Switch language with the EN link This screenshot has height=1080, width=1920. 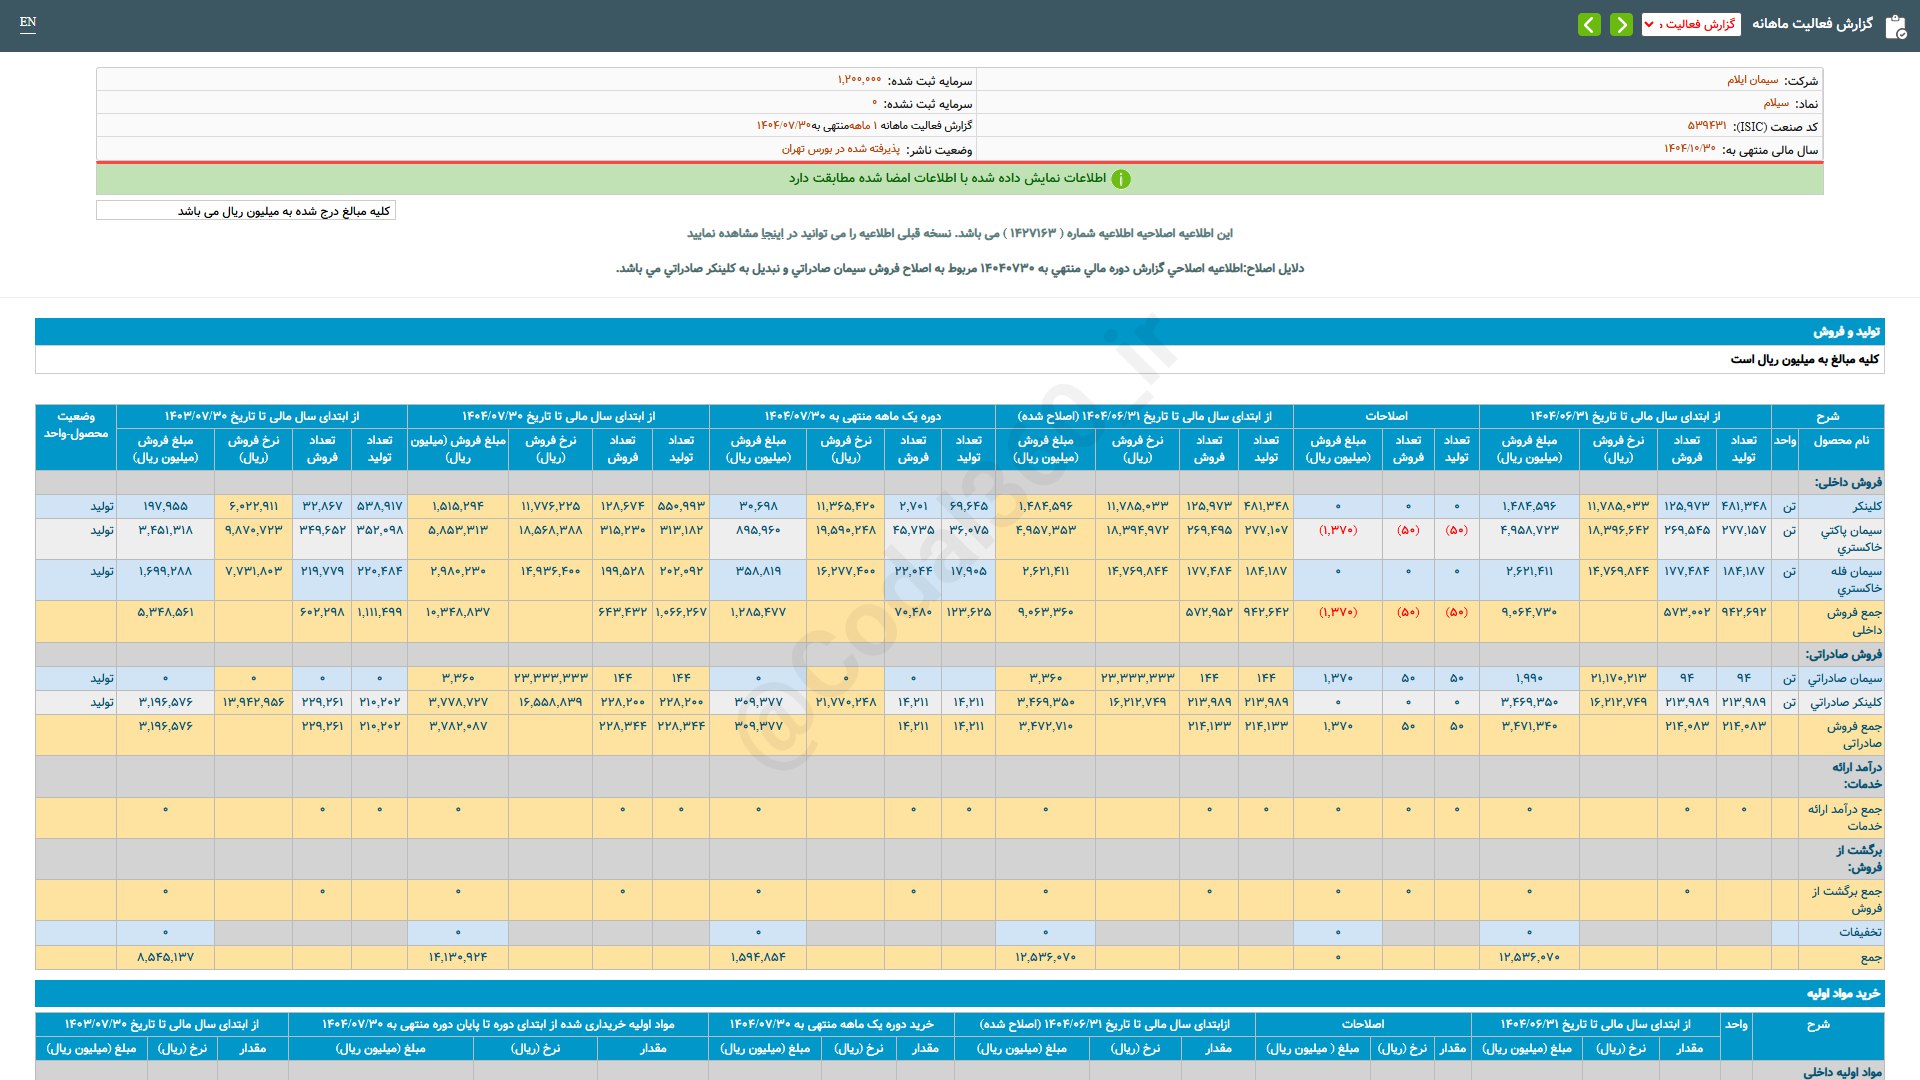pos(28,22)
